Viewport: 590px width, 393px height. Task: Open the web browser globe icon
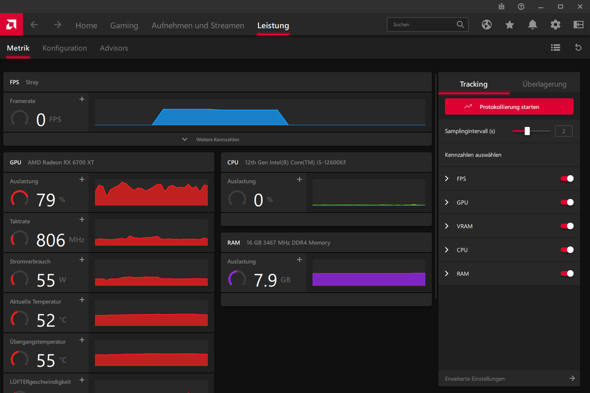[487, 25]
